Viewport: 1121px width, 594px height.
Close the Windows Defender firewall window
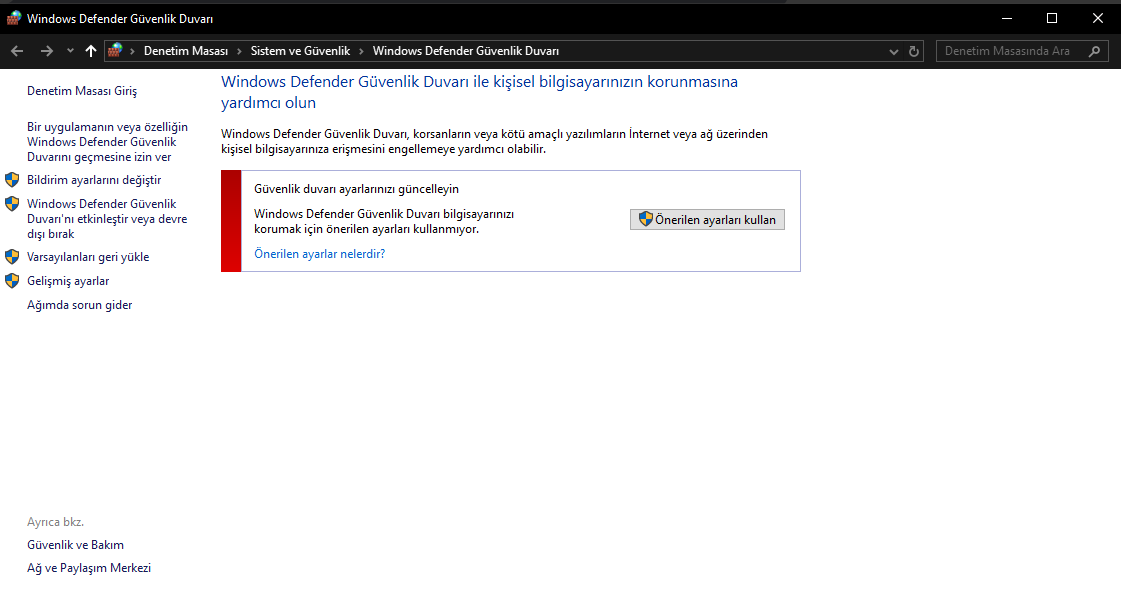[1097, 18]
